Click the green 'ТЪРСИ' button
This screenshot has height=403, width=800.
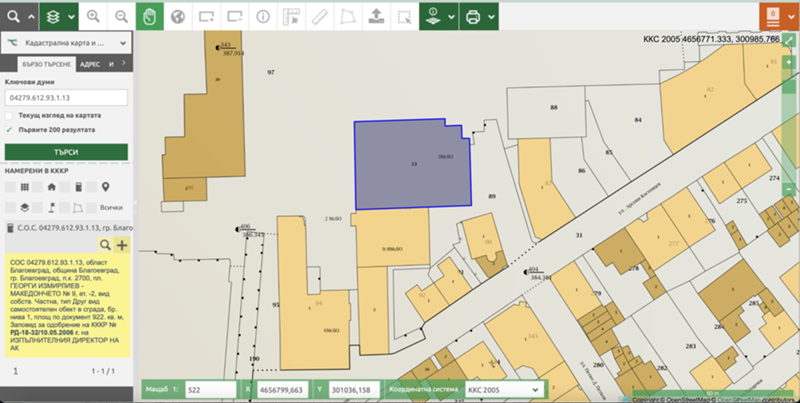(x=66, y=152)
